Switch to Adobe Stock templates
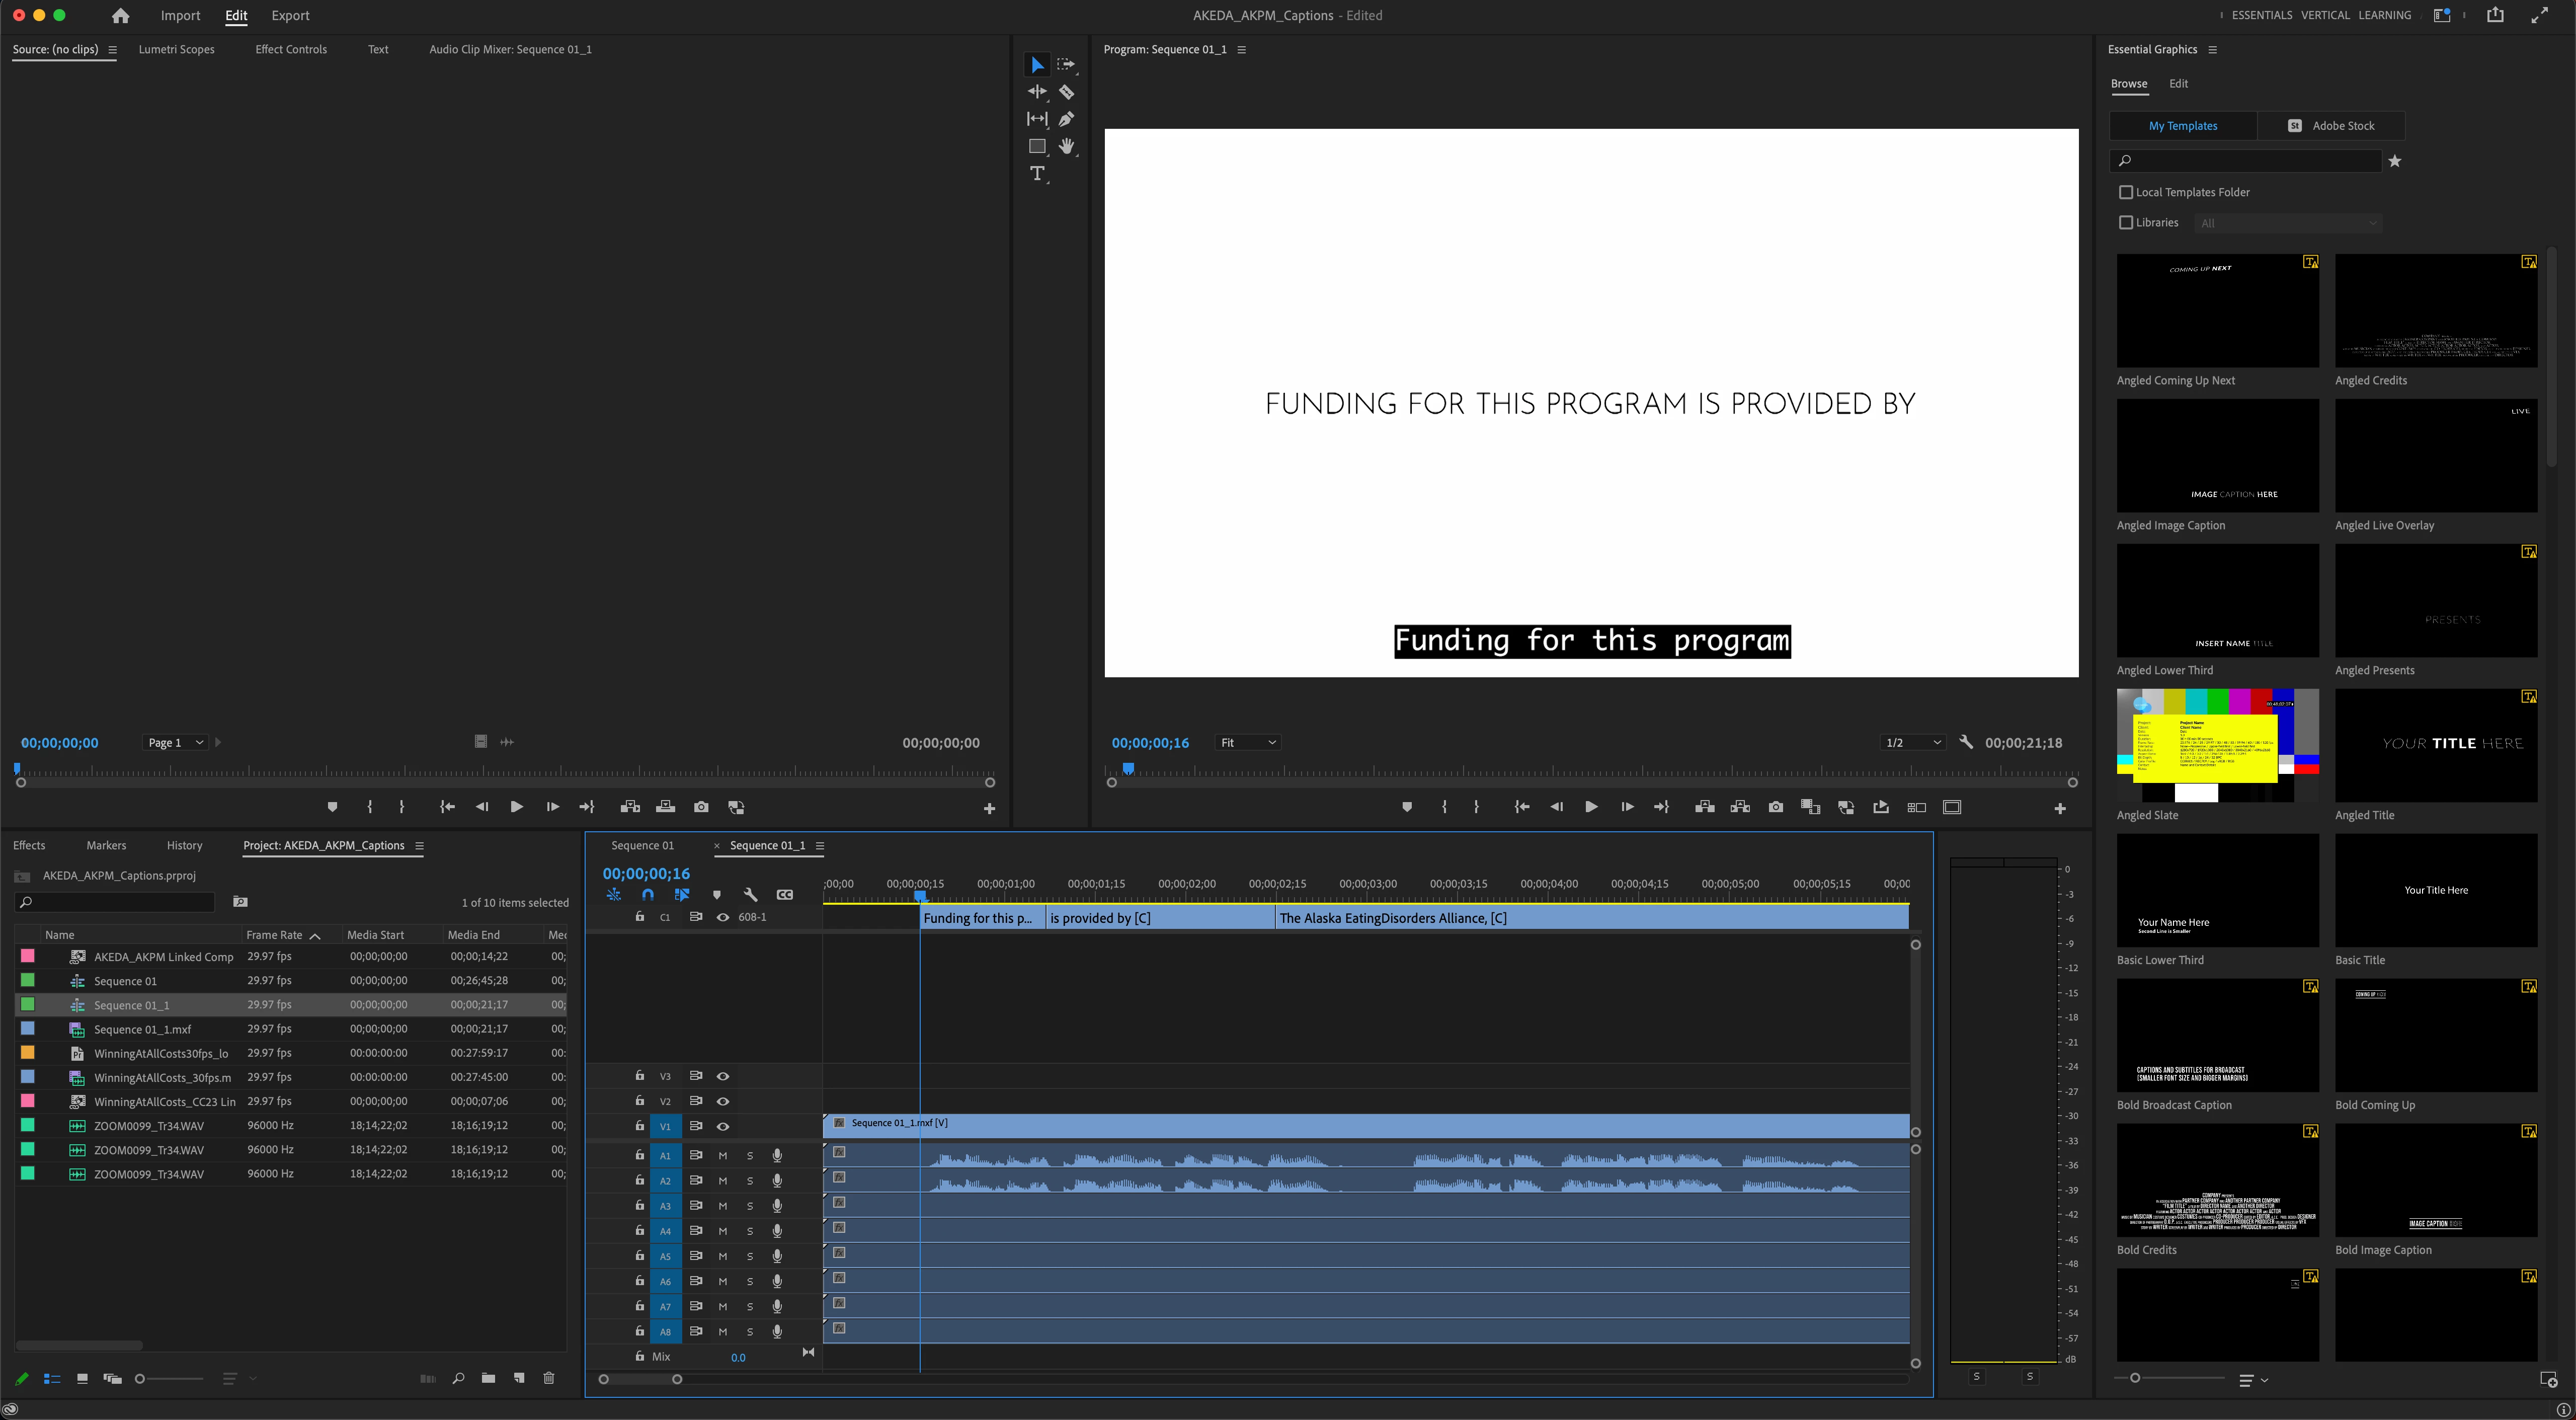Image resolution: width=2576 pixels, height=1420 pixels. (x=2331, y=126)
